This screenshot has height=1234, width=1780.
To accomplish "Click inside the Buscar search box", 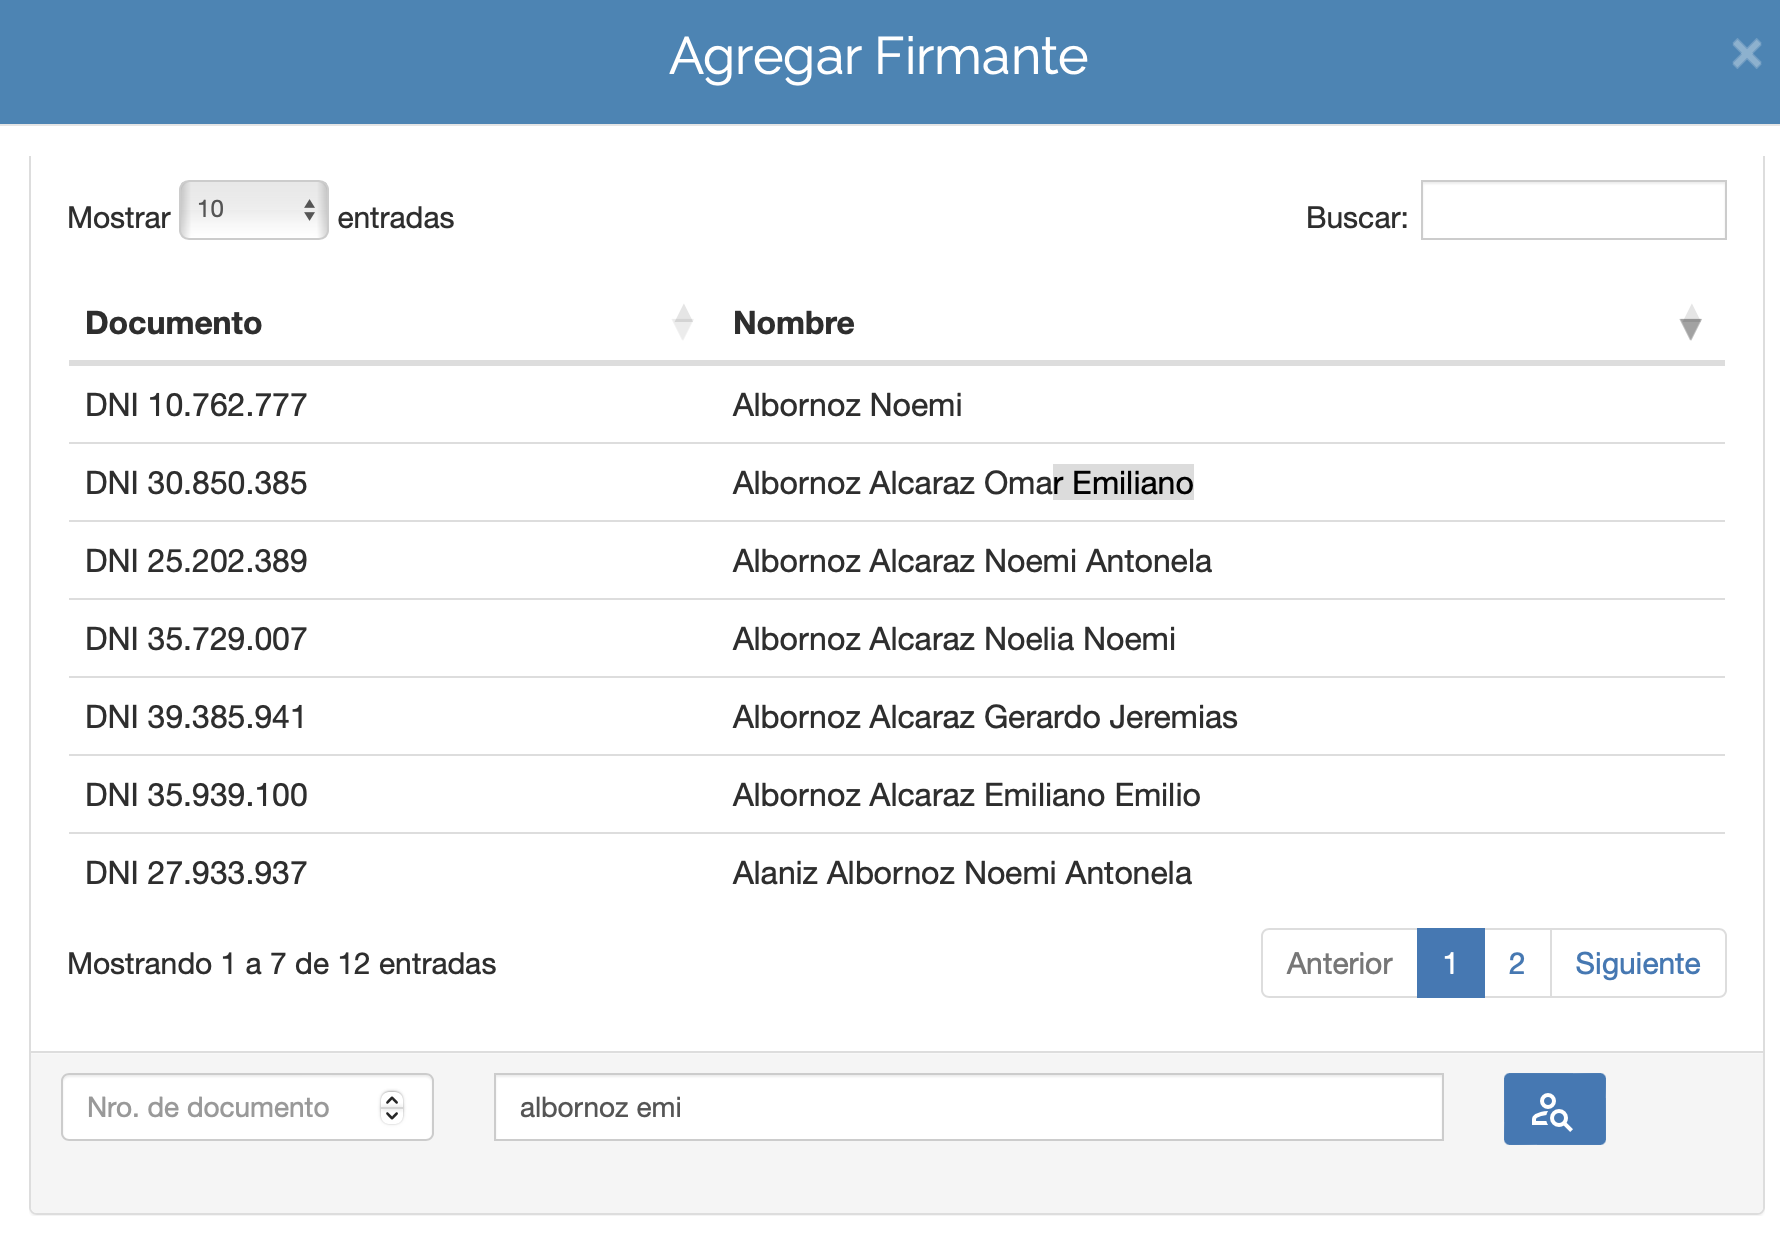I will click(x=1574, y=210).
